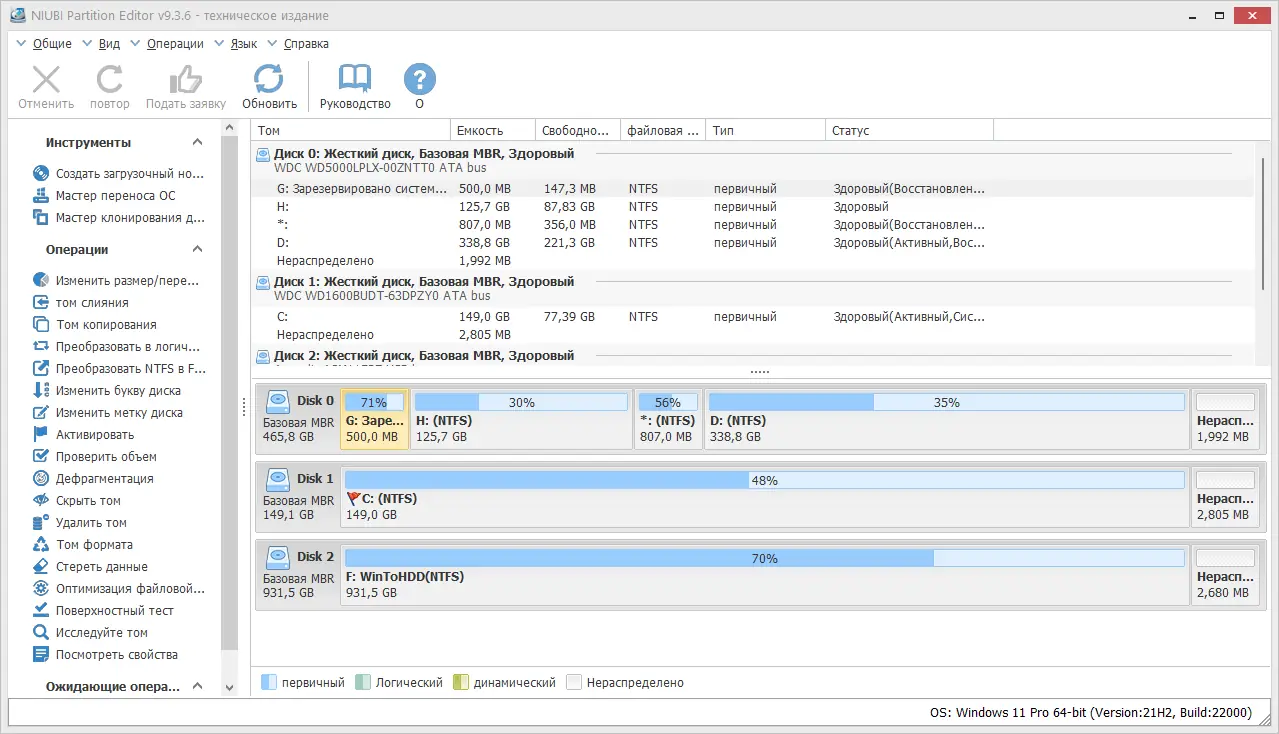Screen dimensions: 1279x734
Task: Select D: (NTFS) partition block on Disk 0
Action: tap(946, 420)
